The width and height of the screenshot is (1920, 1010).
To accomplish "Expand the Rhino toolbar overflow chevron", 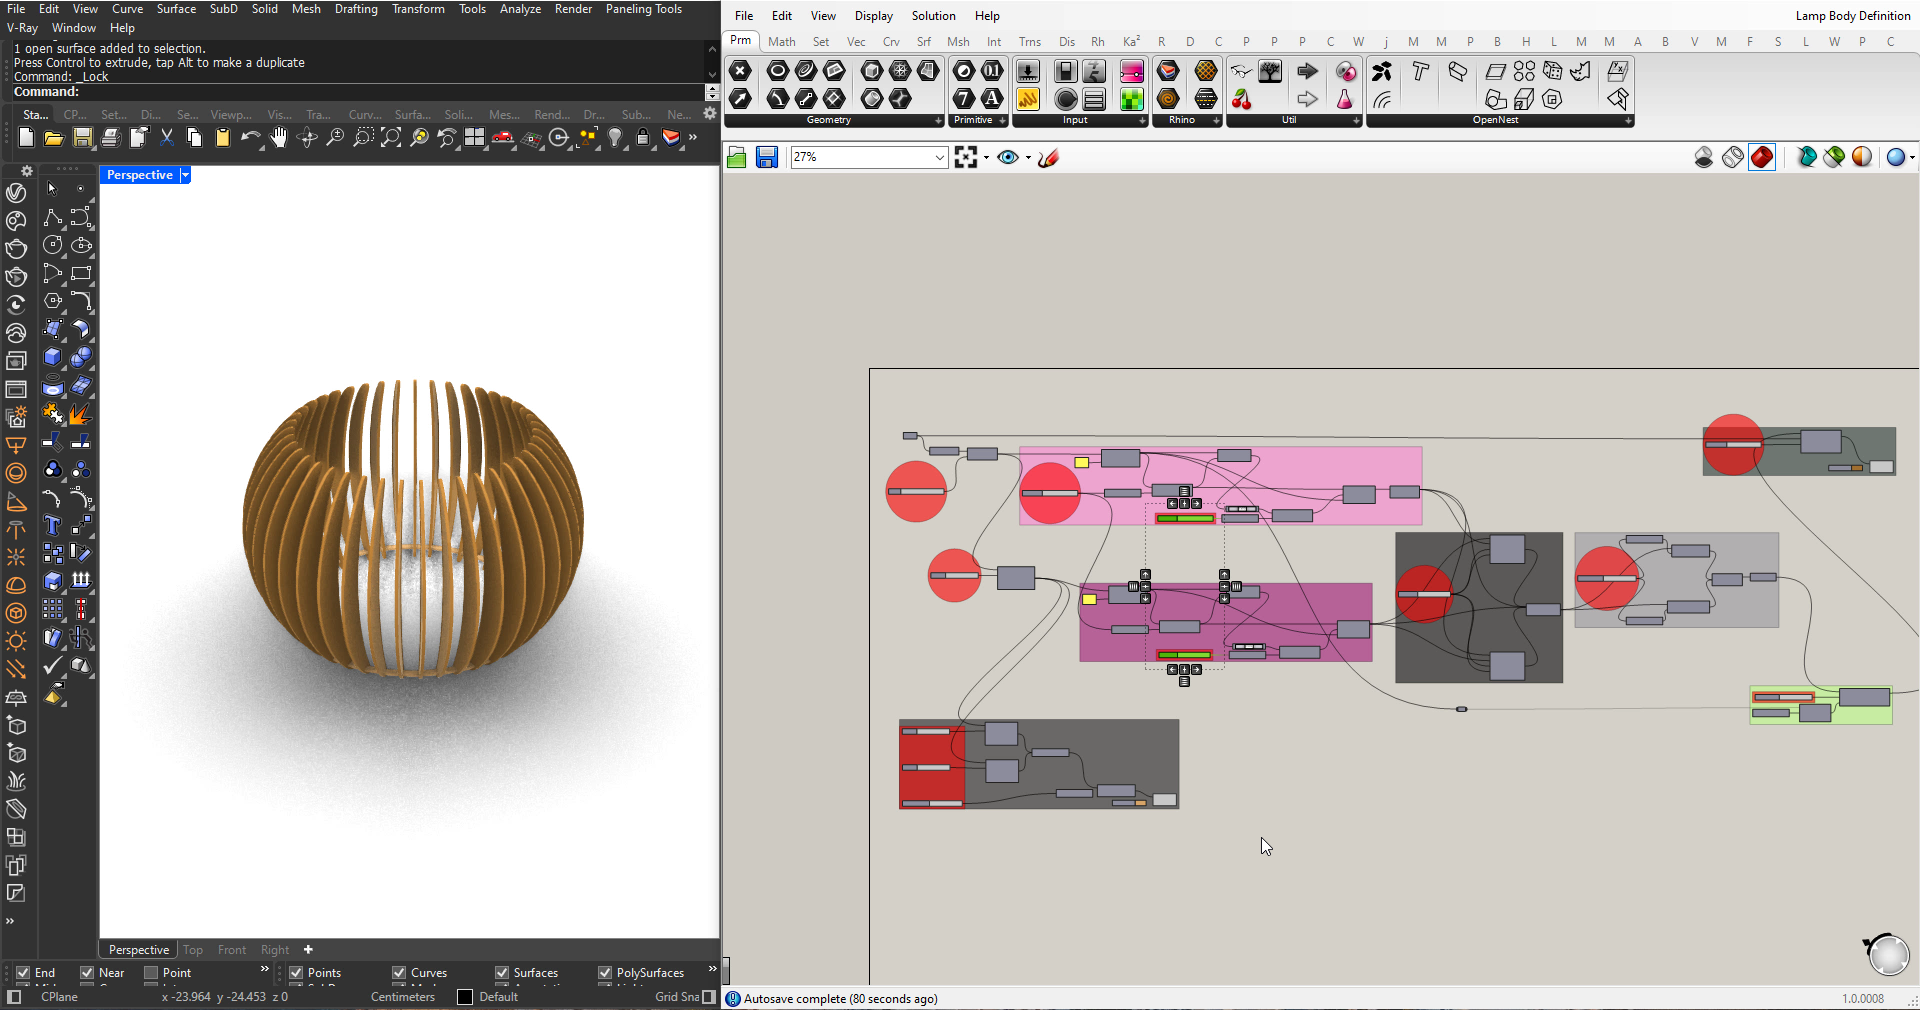I will point(693,138).
